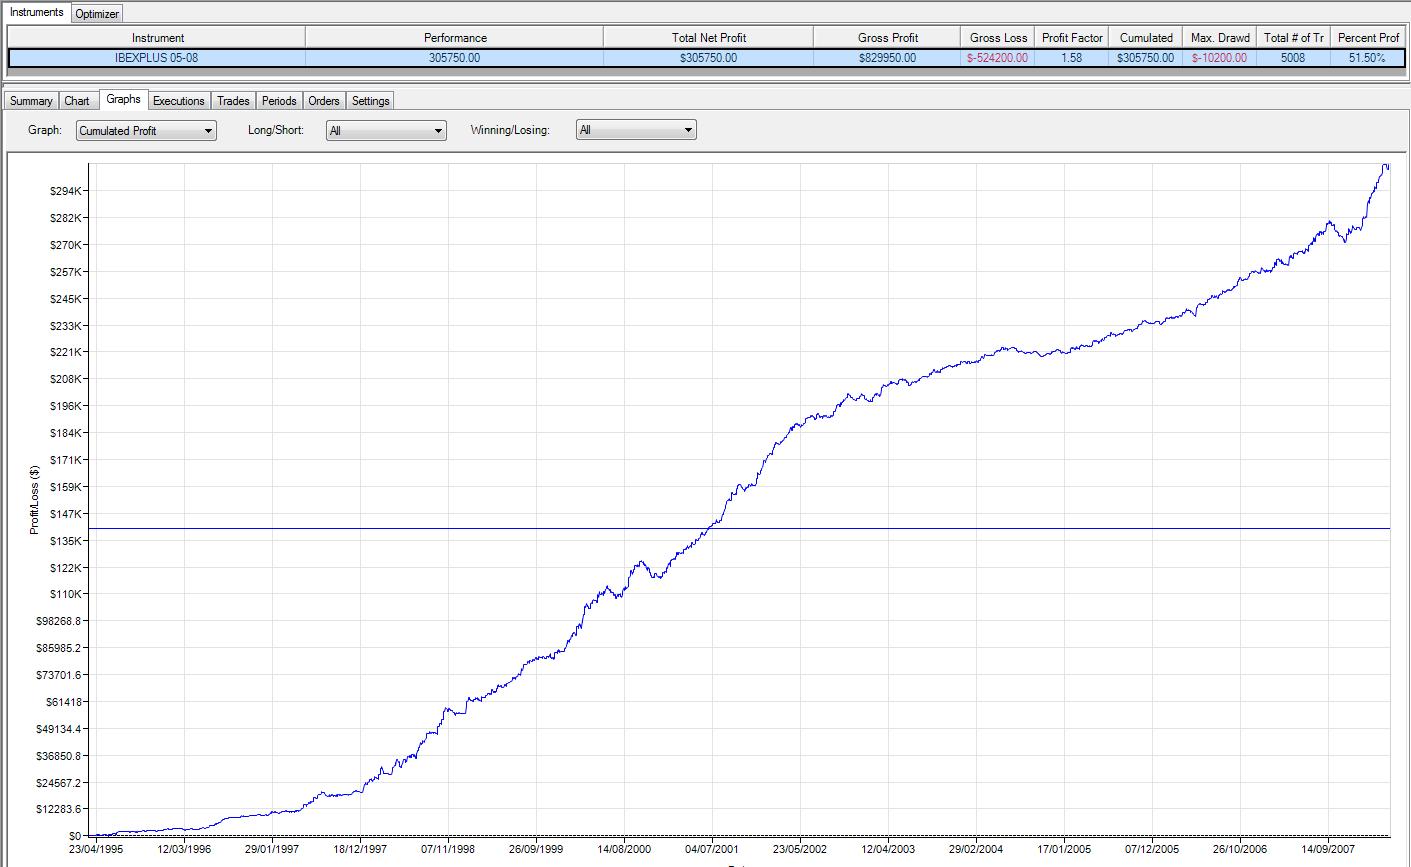The width and height of the screenshot is (1411, 867).
Task: View the Trades tab
Action: click(x=233, y=101)
